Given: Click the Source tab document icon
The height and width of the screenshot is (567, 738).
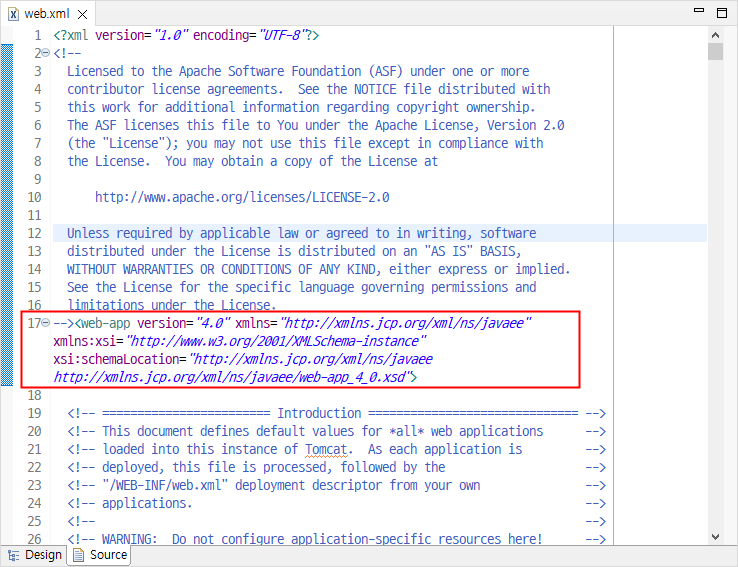Looking at the screenshot, I should pos(78,555).
